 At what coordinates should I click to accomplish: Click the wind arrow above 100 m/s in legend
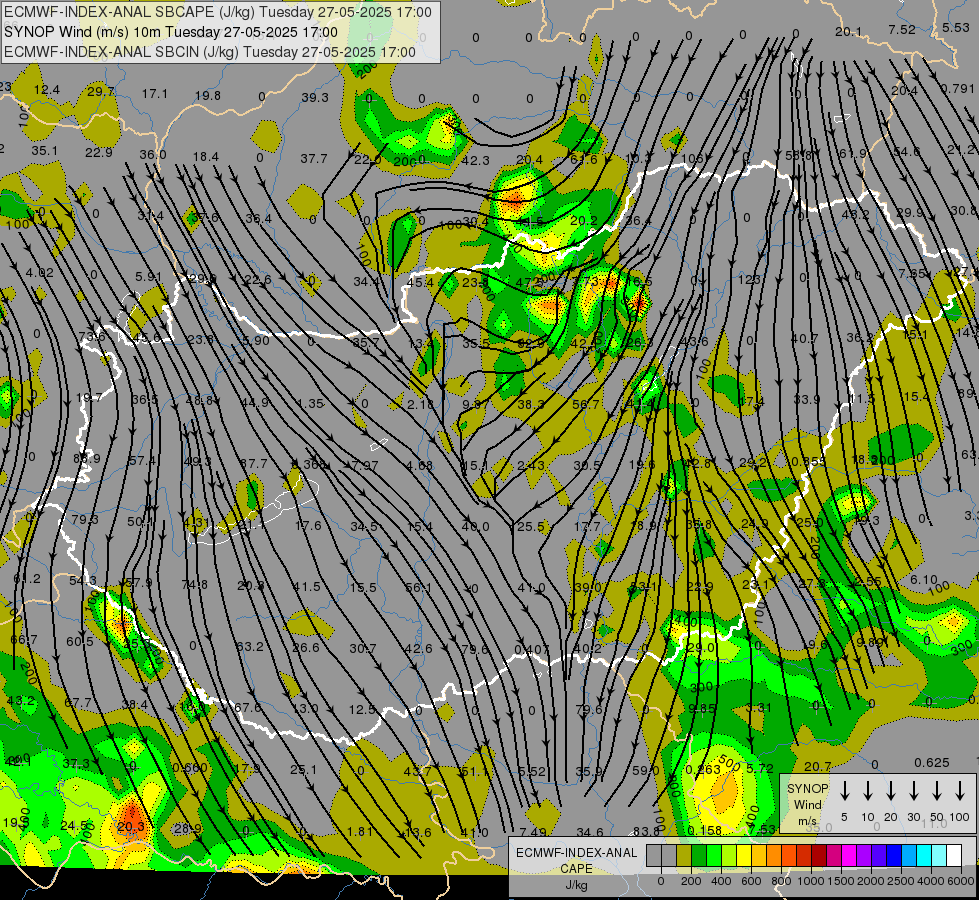pyautogui.click(x=960, y=791)
